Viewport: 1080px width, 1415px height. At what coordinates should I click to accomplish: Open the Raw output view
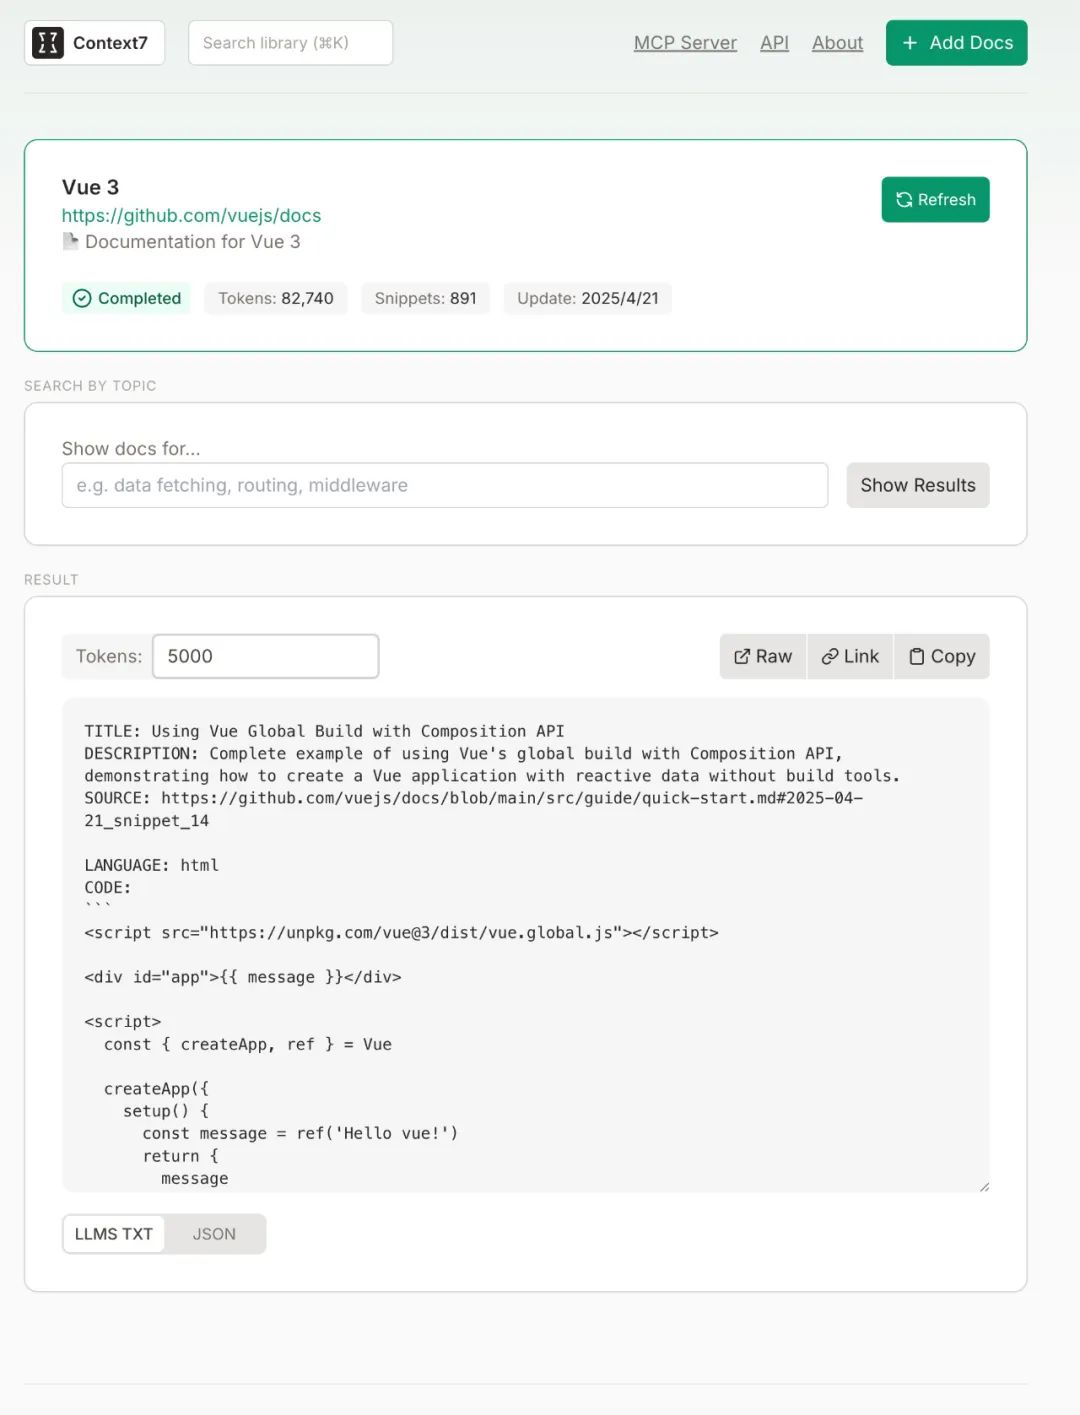click(x=763, y=656)
